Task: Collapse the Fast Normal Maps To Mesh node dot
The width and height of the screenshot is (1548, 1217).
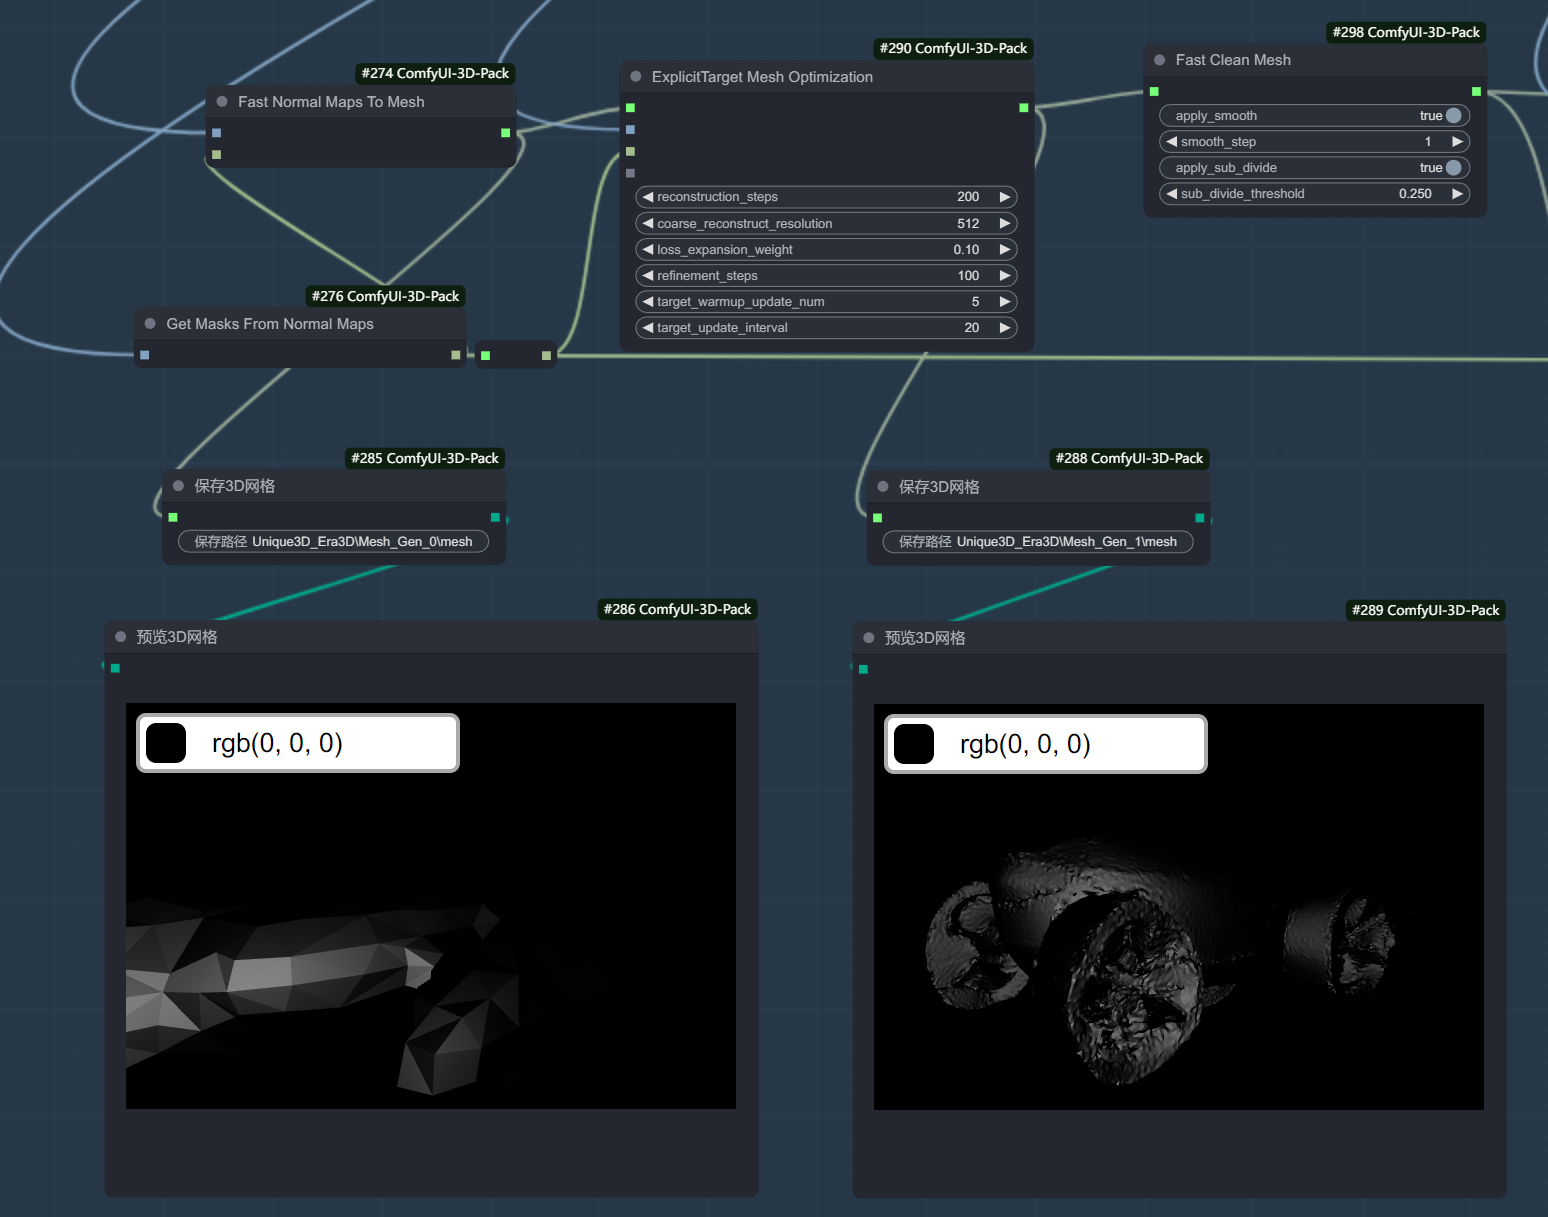Action: pyautogui.click(x=222, y=102)
